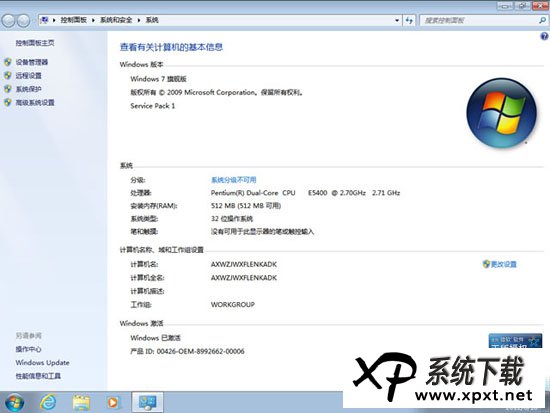This screenshot has height=413, width=550.
Task: Launch Internet Explorer from the taskbar
Action: pos(48,402)
